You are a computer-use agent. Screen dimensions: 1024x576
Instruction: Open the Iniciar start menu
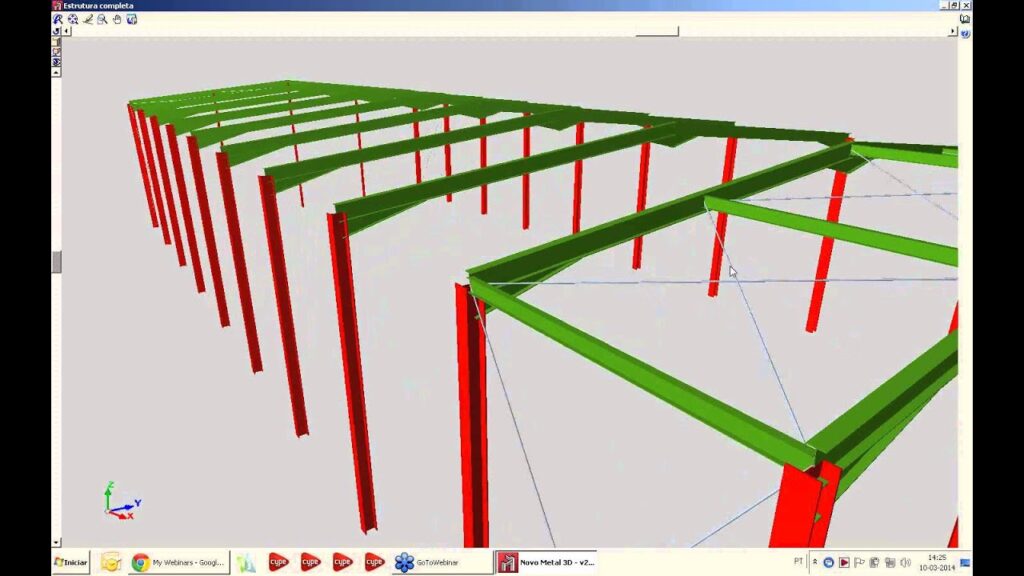click(71, 562)
